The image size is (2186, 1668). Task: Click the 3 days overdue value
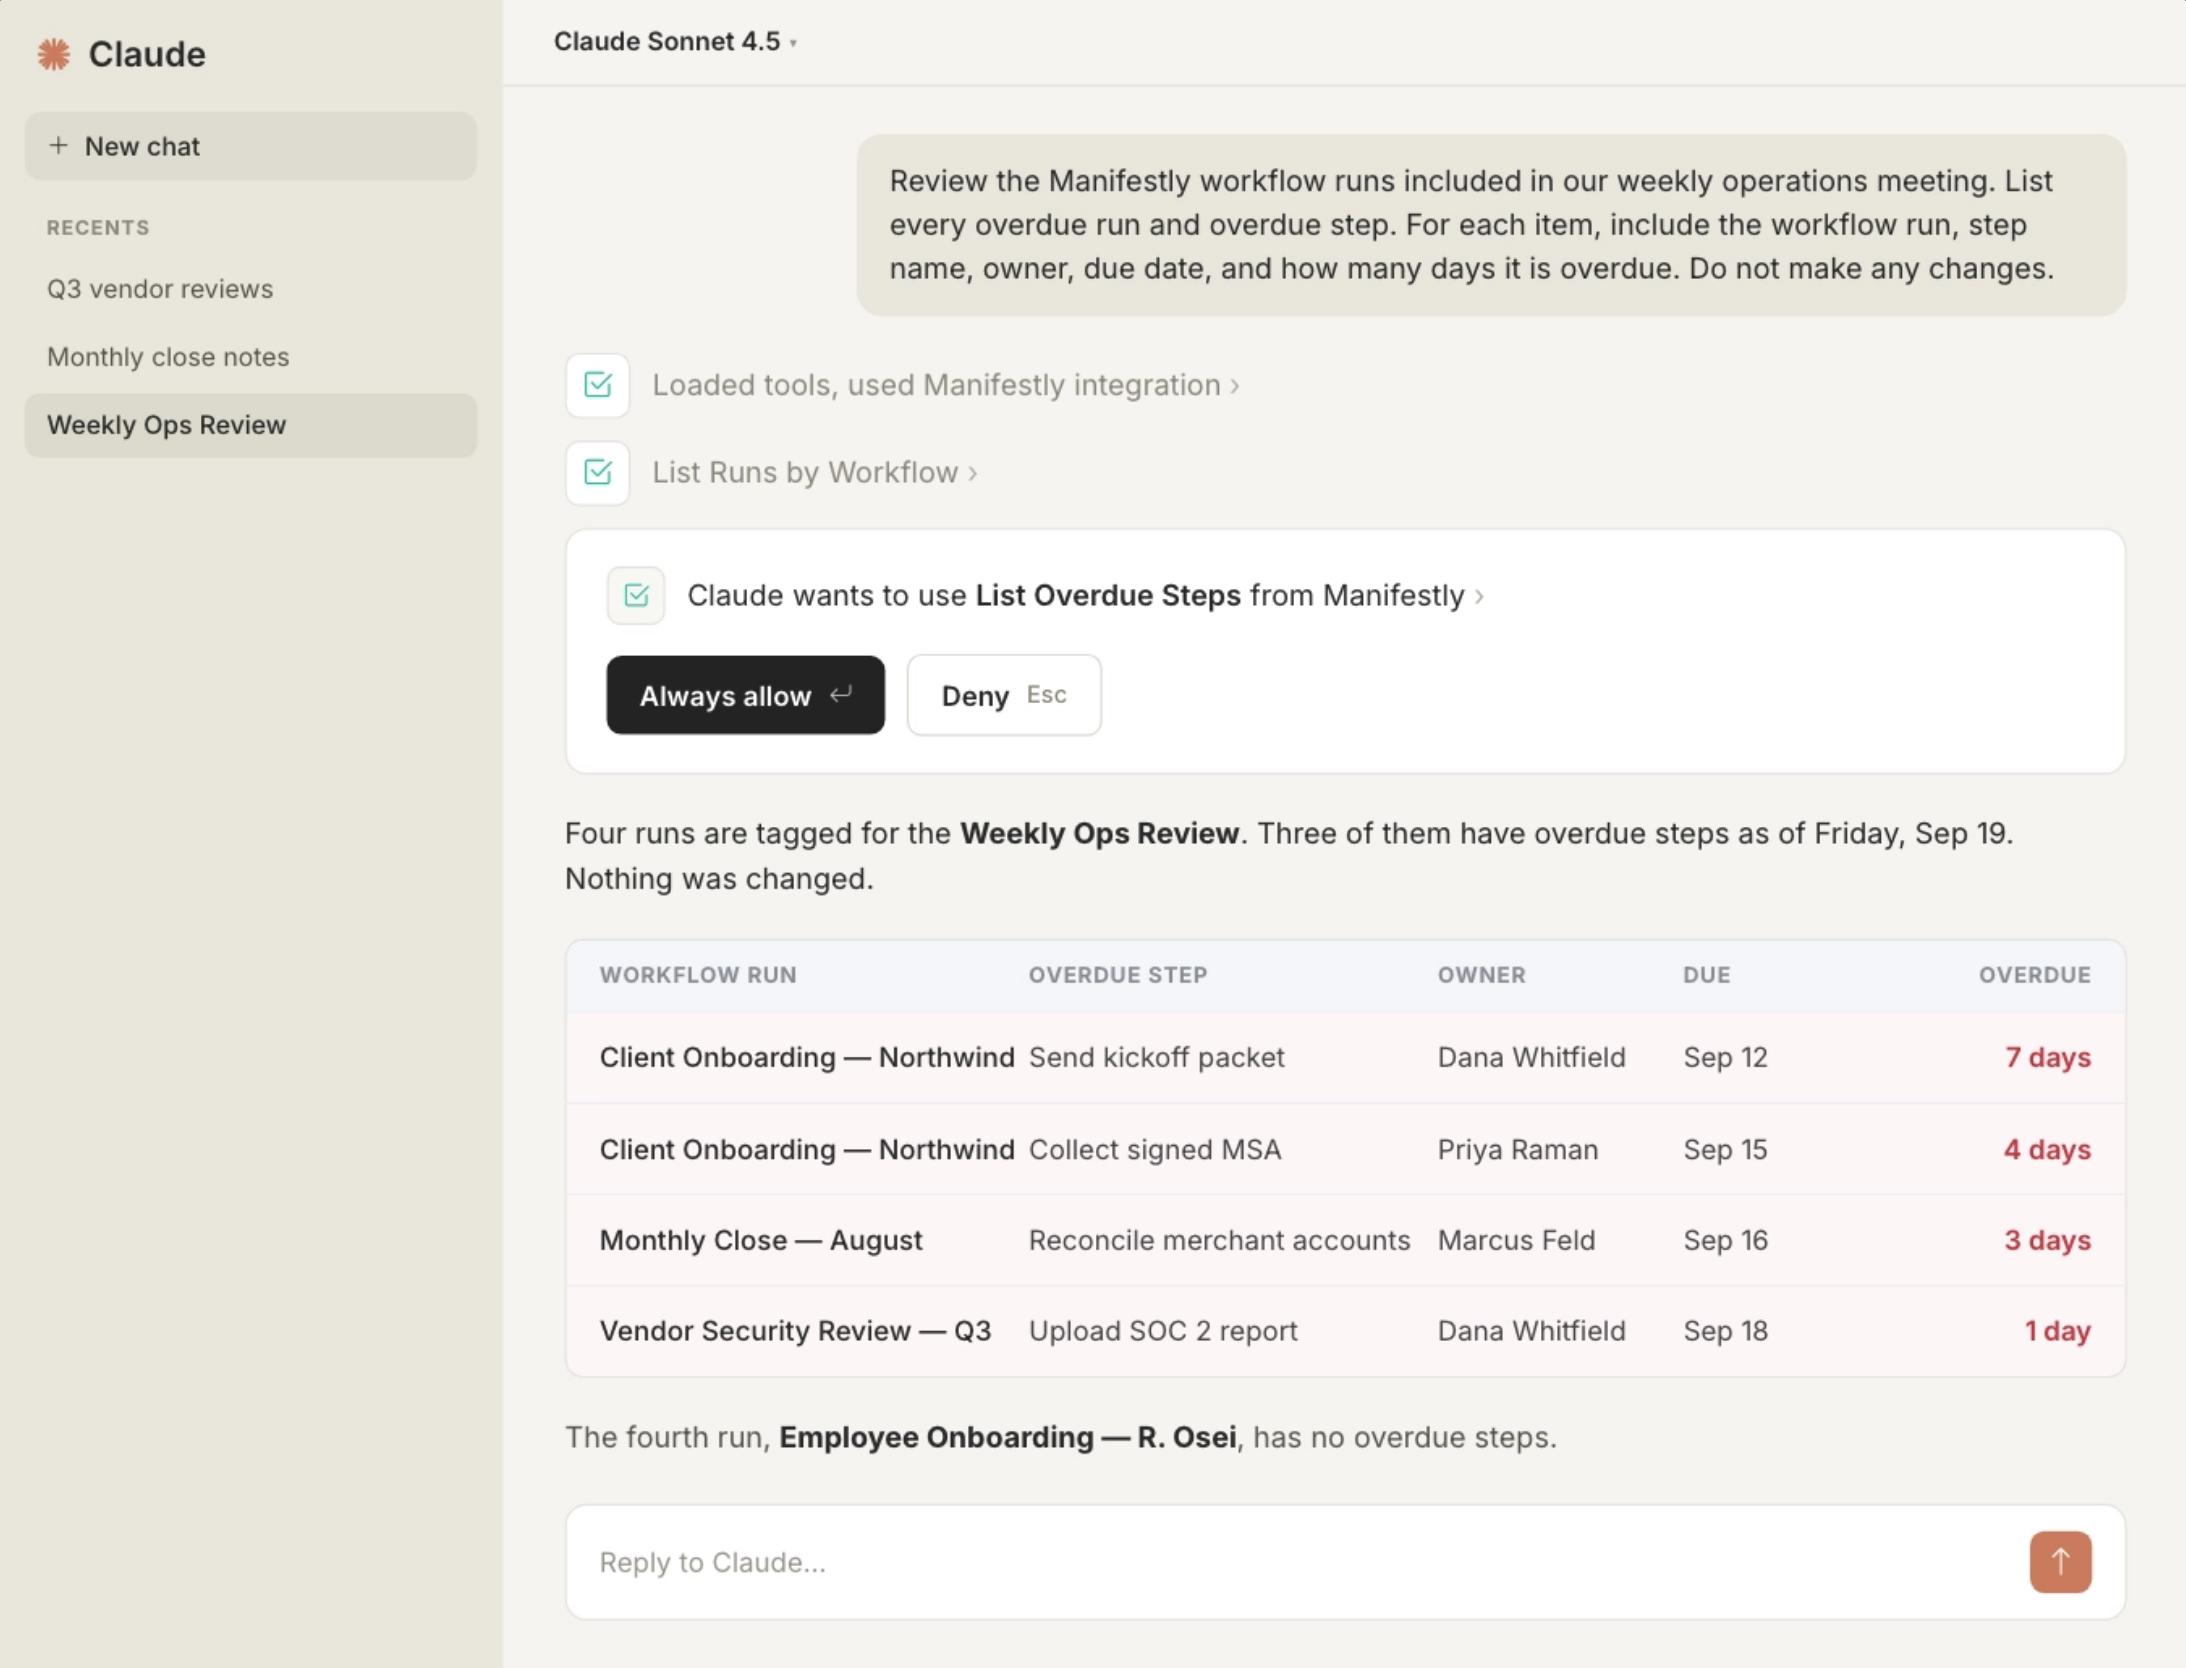(2047, 1241)
